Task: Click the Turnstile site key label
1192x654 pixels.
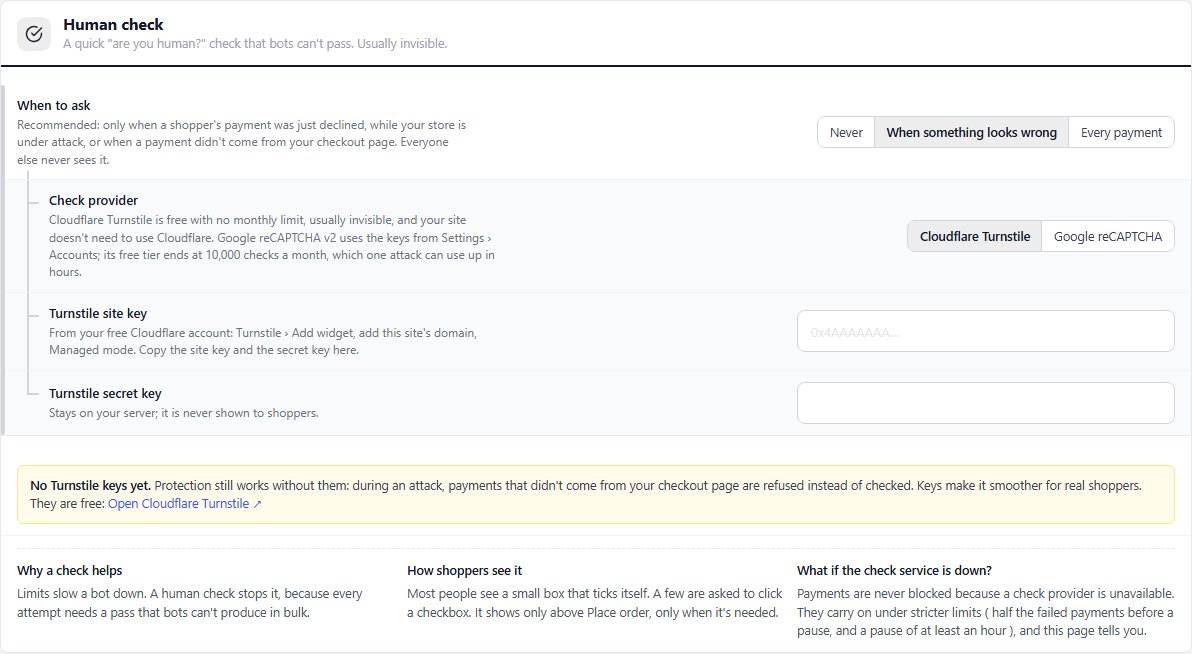Action: 98,313
